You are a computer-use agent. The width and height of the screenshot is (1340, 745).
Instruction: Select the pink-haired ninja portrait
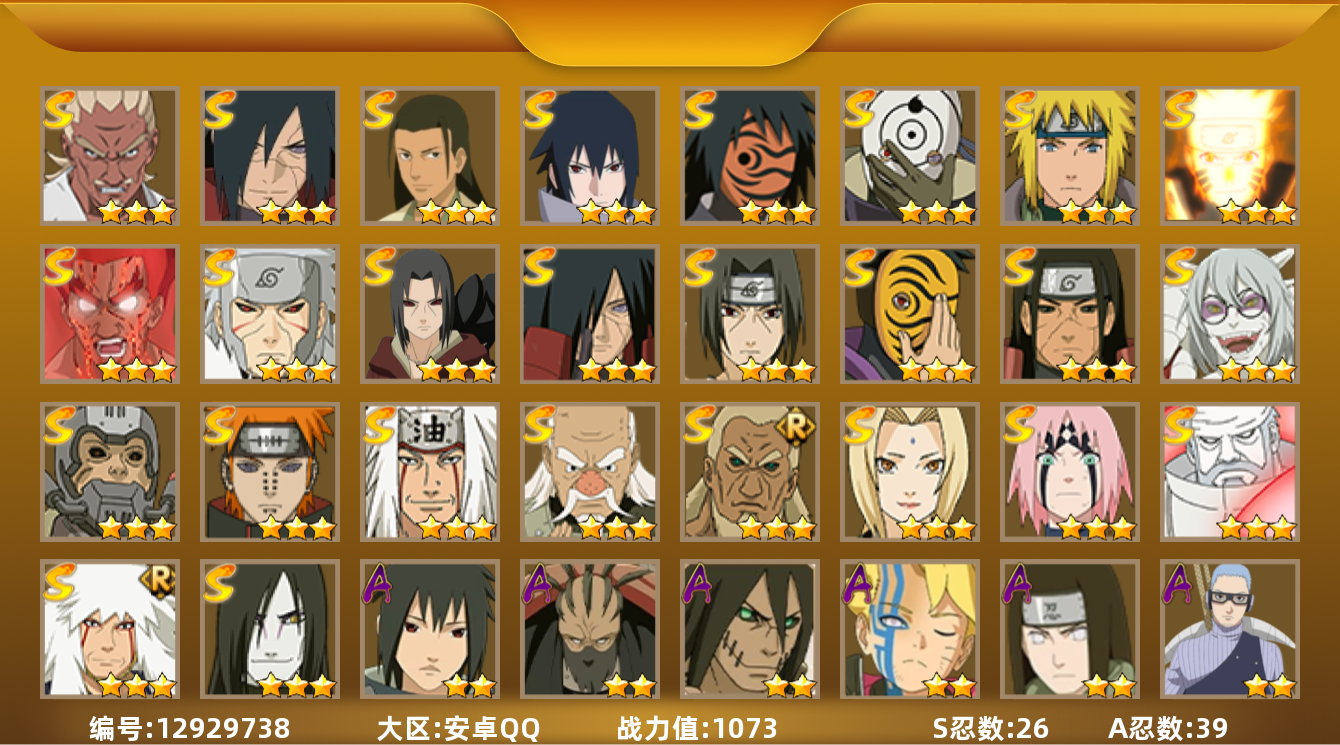coord(1069,471)
